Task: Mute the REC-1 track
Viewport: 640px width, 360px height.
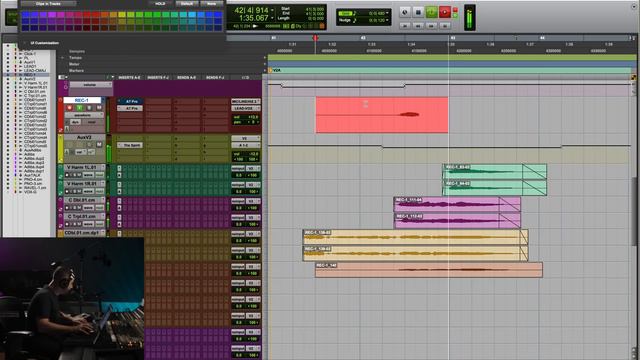Action: pos(99,108)
